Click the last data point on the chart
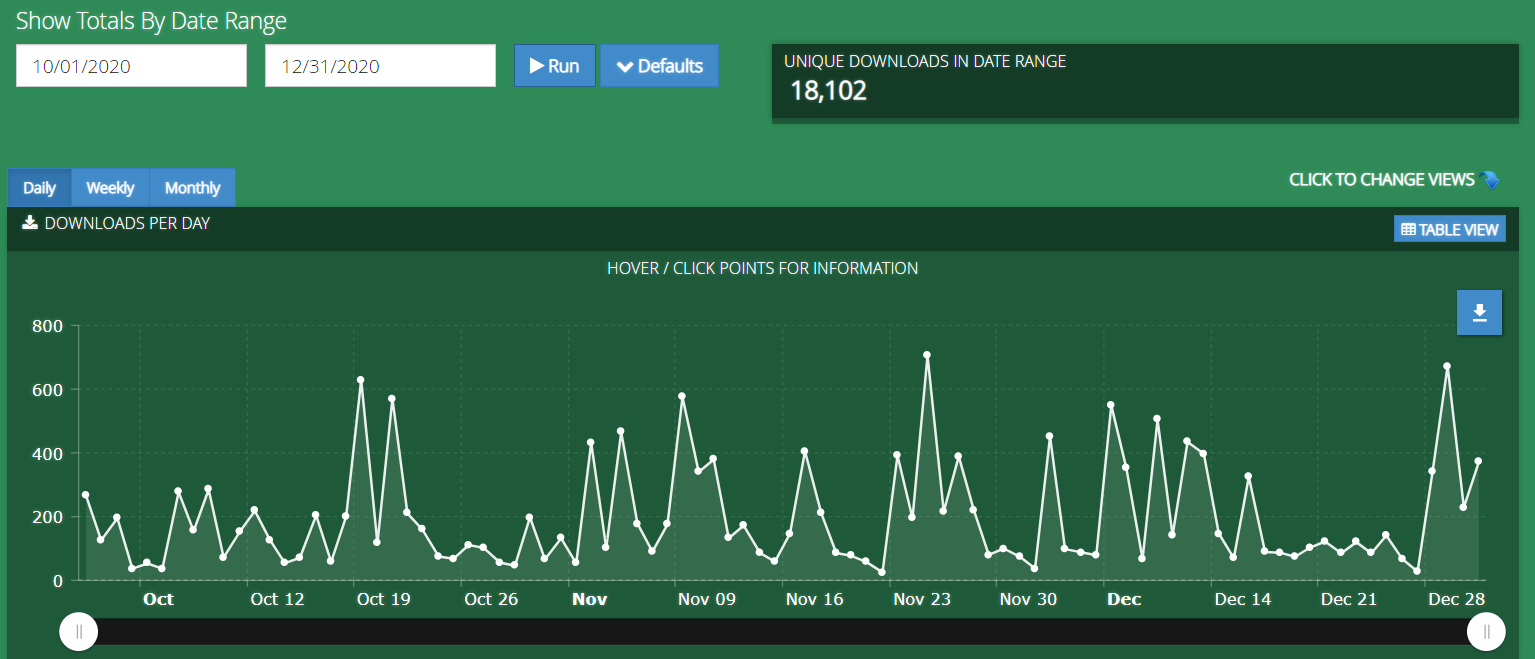The image size is (1535, 659). tap(1478, 461)
